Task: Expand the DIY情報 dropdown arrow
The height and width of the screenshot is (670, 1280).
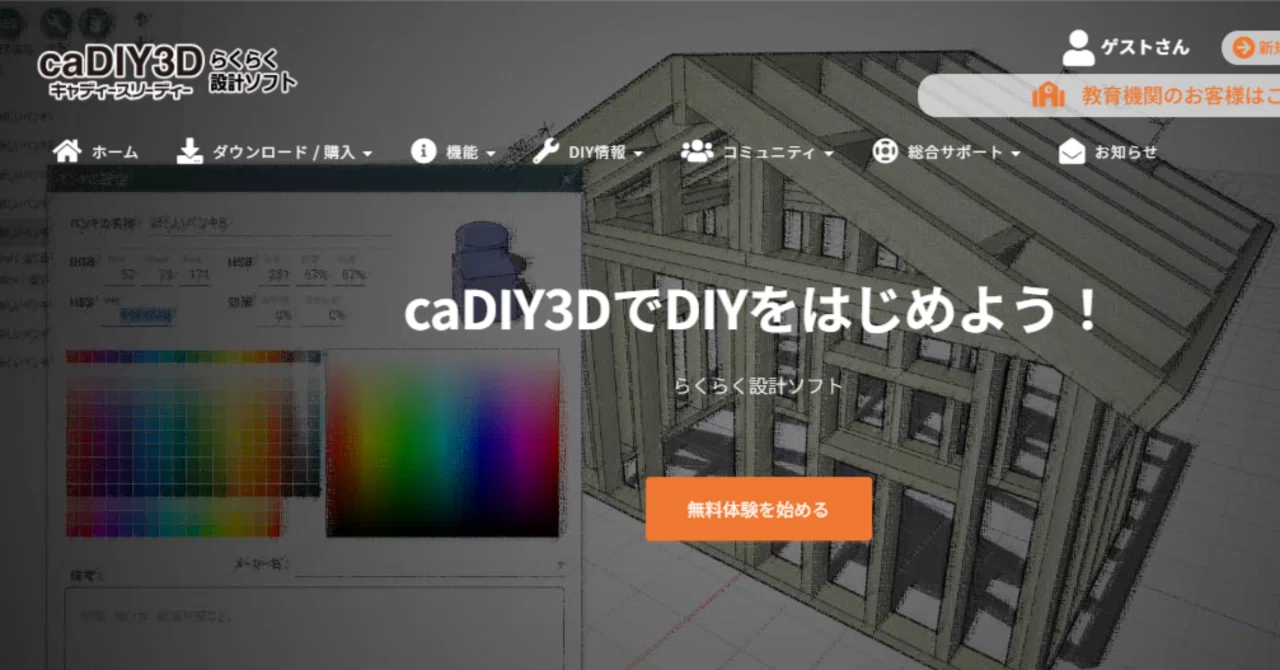Action: [638, 154]
